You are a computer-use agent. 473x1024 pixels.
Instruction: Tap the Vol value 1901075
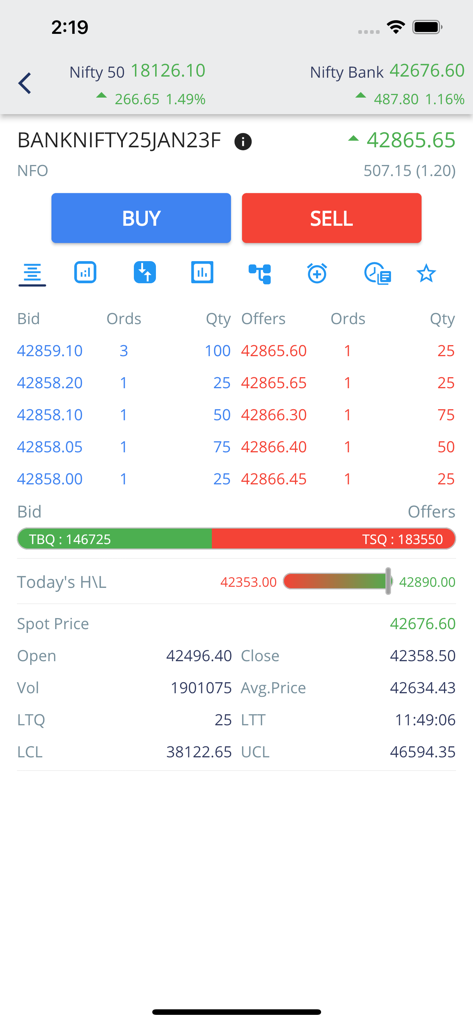[x=201, y=688]
